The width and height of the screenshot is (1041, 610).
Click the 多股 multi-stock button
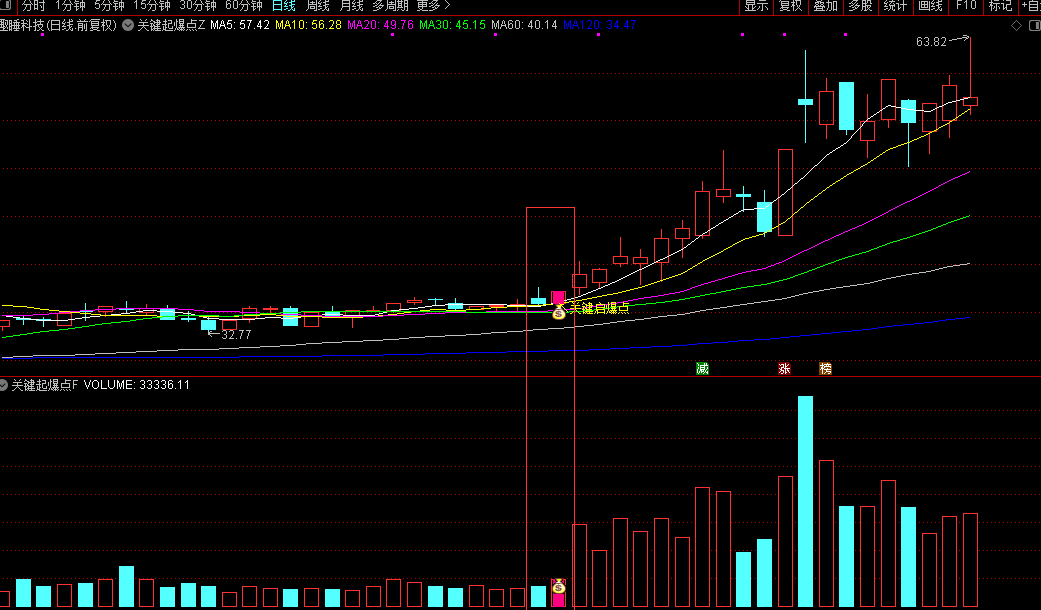tap(860, 6)
